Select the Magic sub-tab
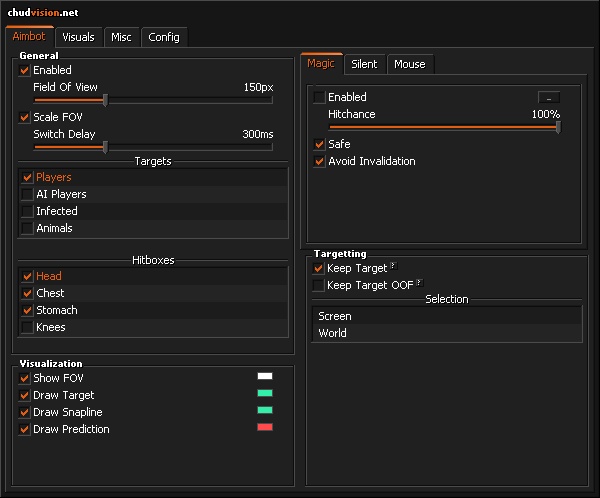Image resolution: width=600 pixels, height=498 pixels. coord(321,64)
